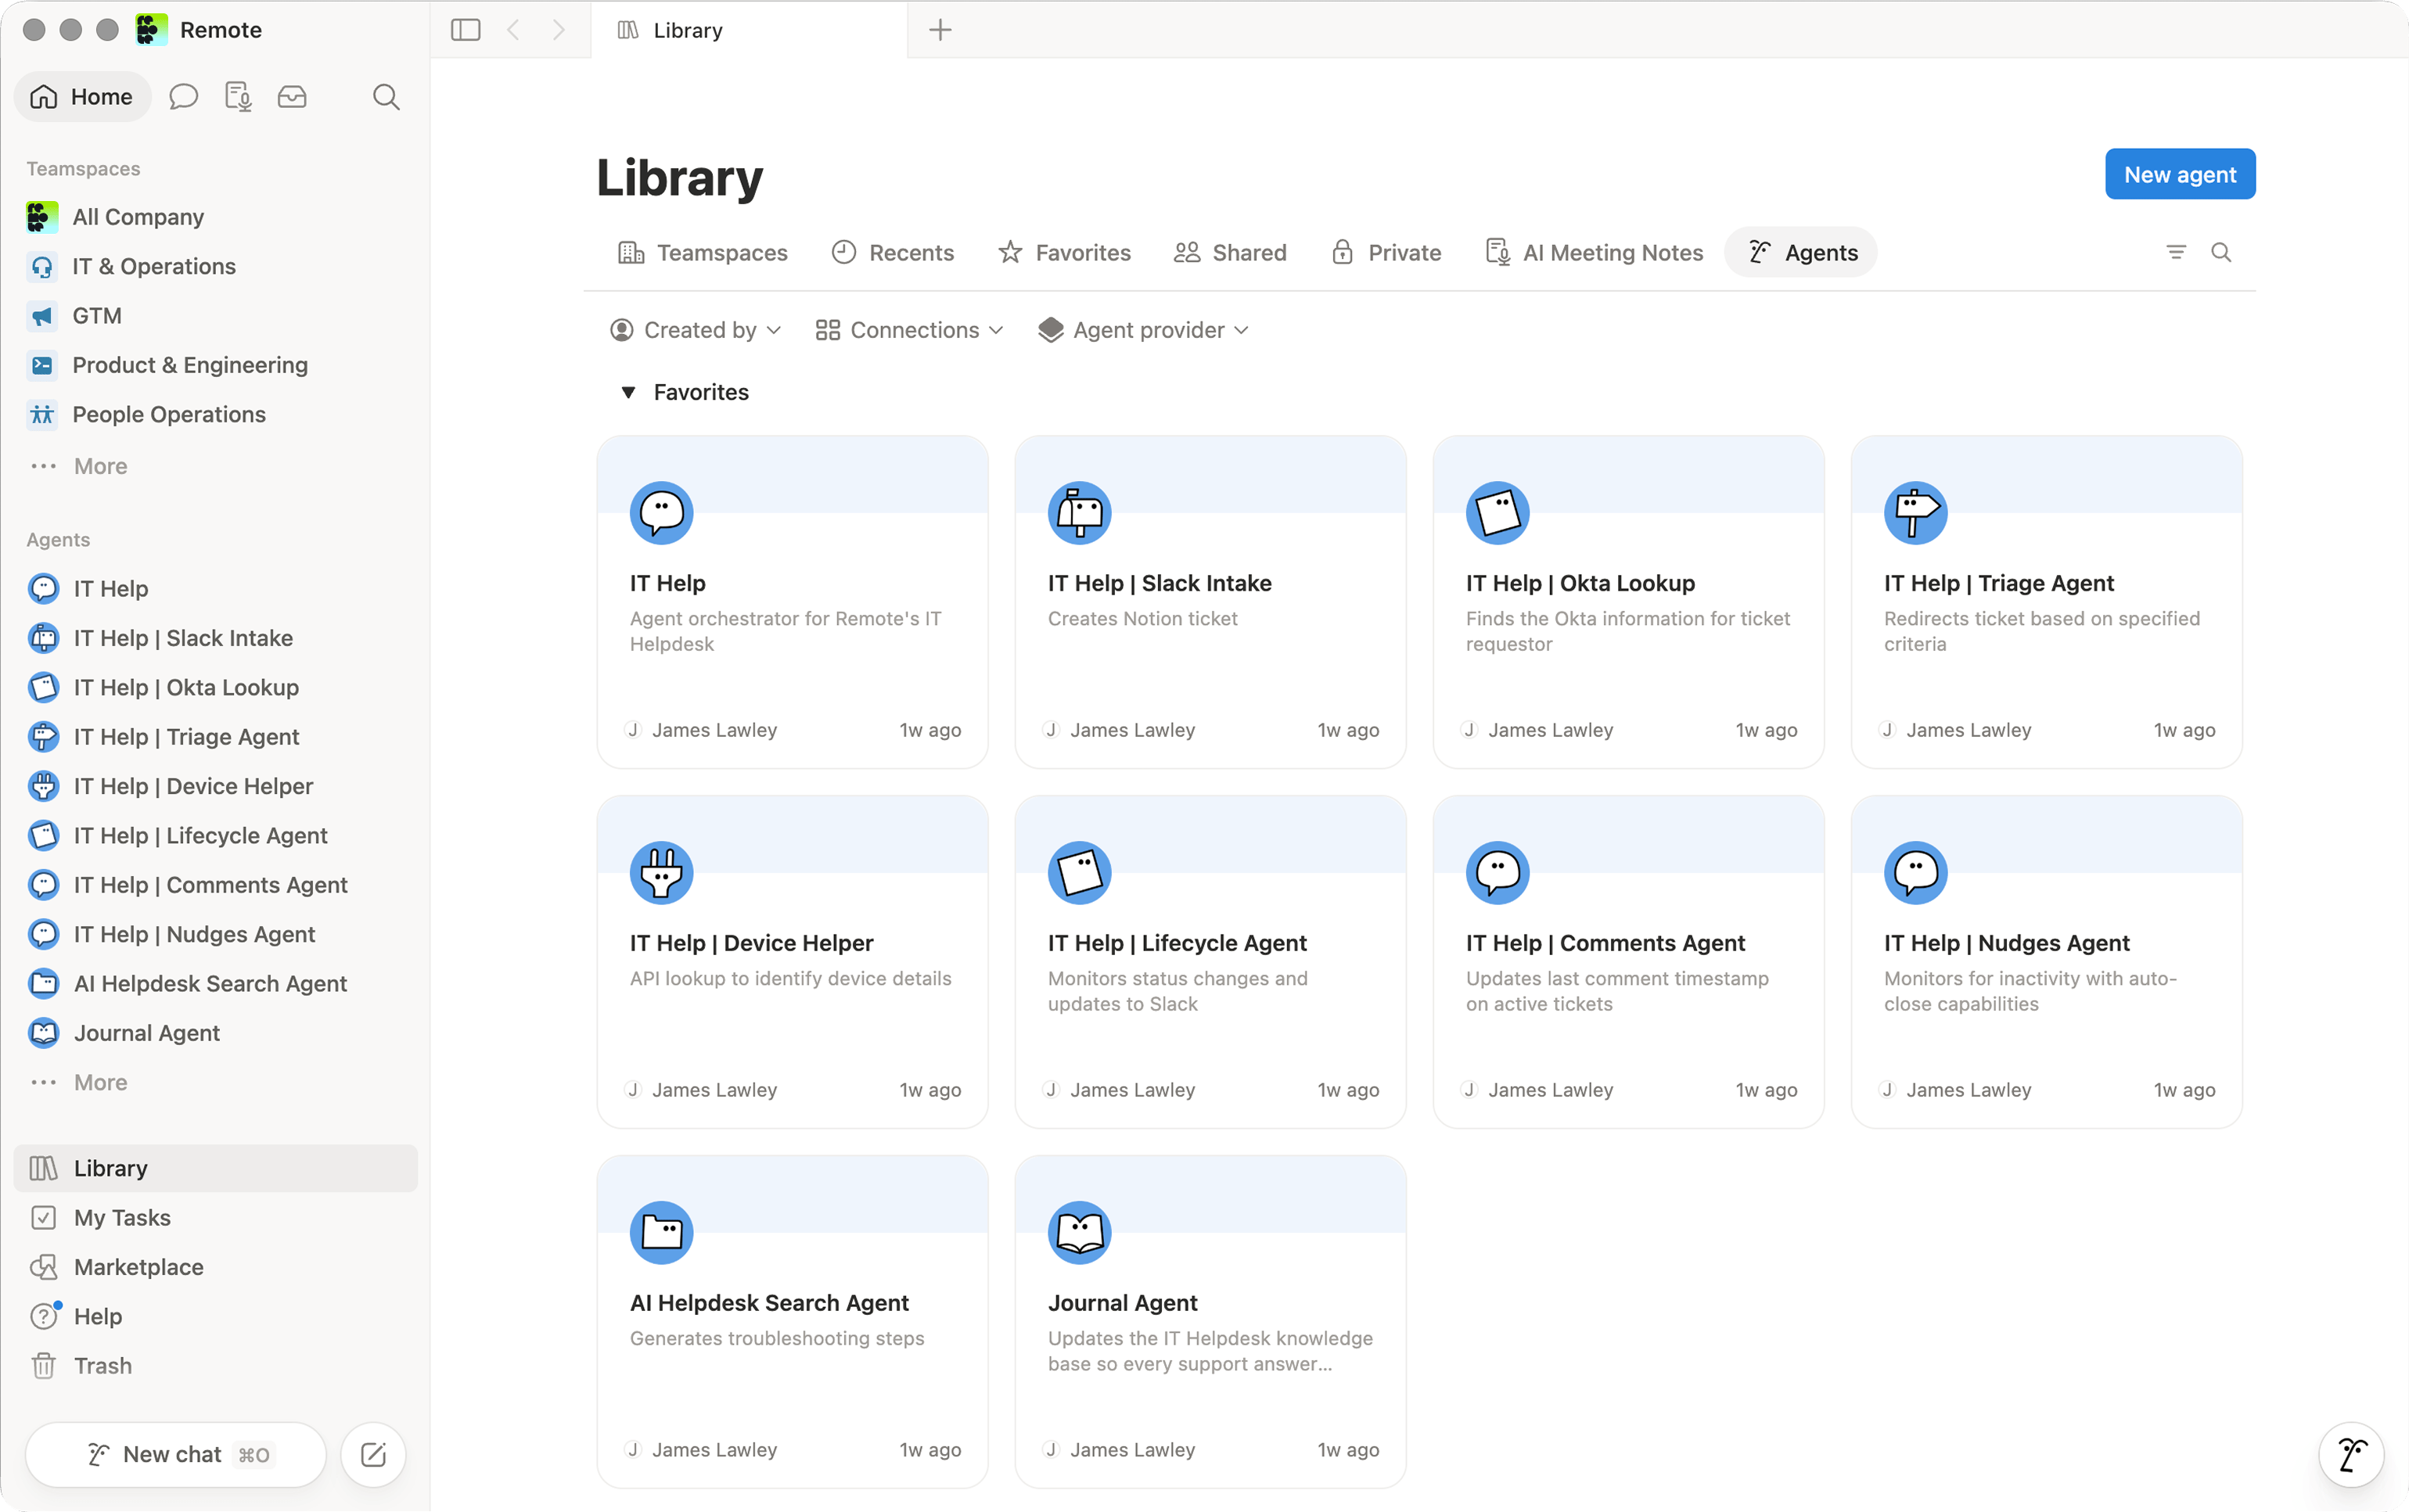Click the Library search icon near filter
Viewport: 2409px width, 1512px height.
coord(2221,252)
